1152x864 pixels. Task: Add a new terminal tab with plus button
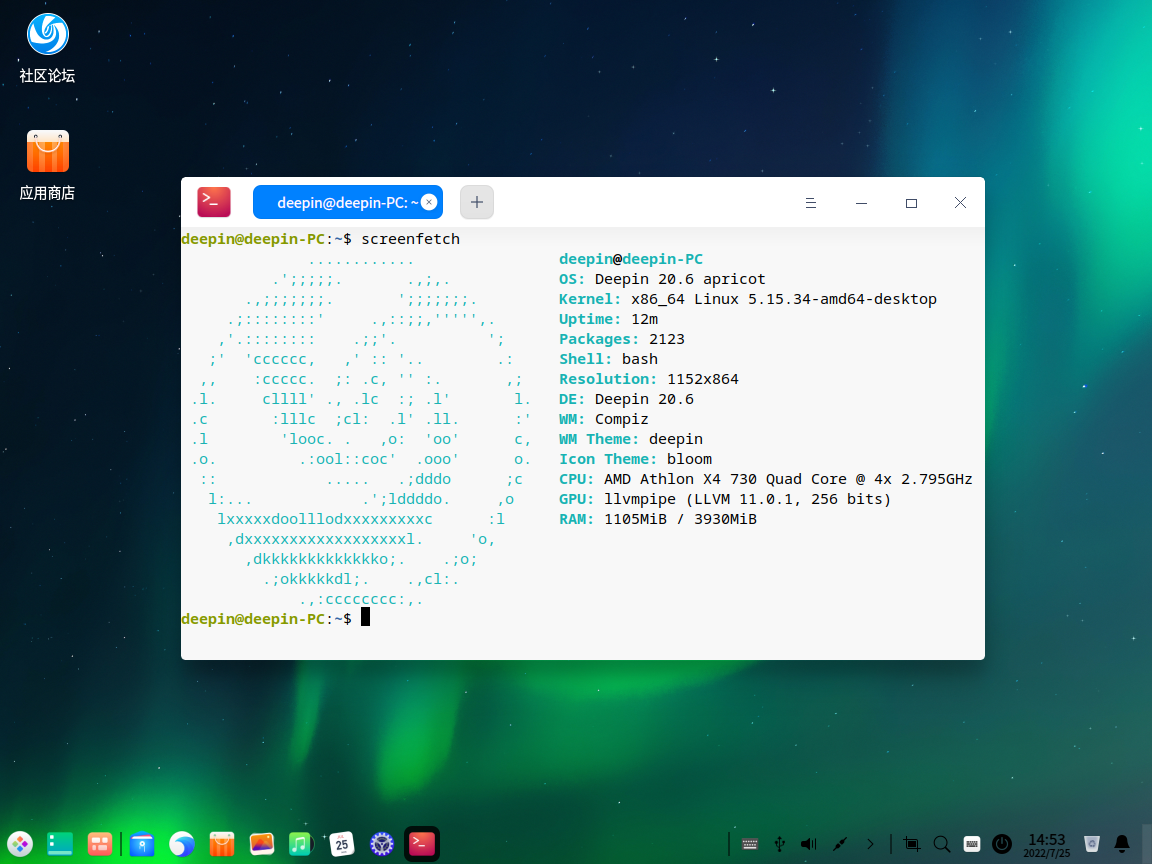pos(477,202)
